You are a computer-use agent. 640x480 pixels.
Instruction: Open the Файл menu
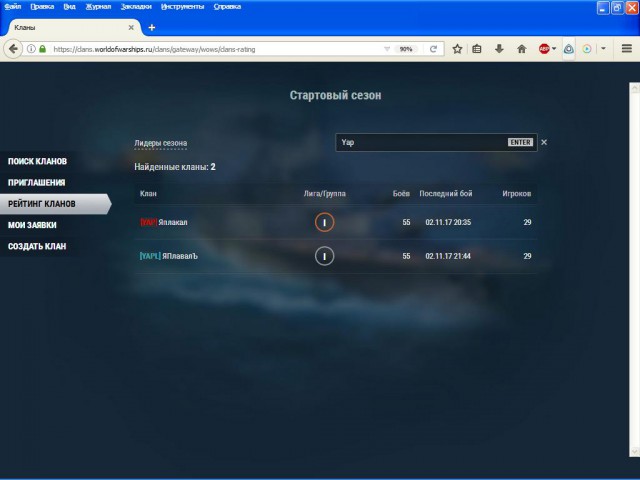click(13, 7)
